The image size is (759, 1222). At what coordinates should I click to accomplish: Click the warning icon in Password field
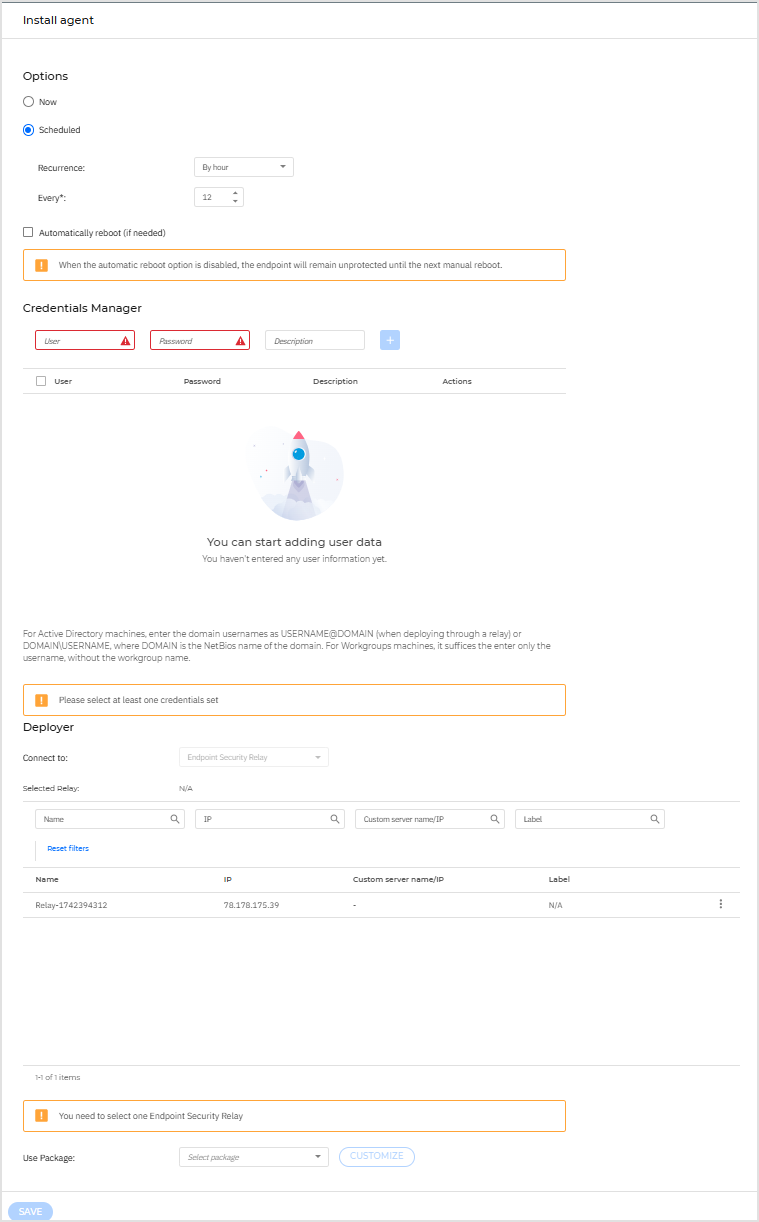[x=240, y=341]
